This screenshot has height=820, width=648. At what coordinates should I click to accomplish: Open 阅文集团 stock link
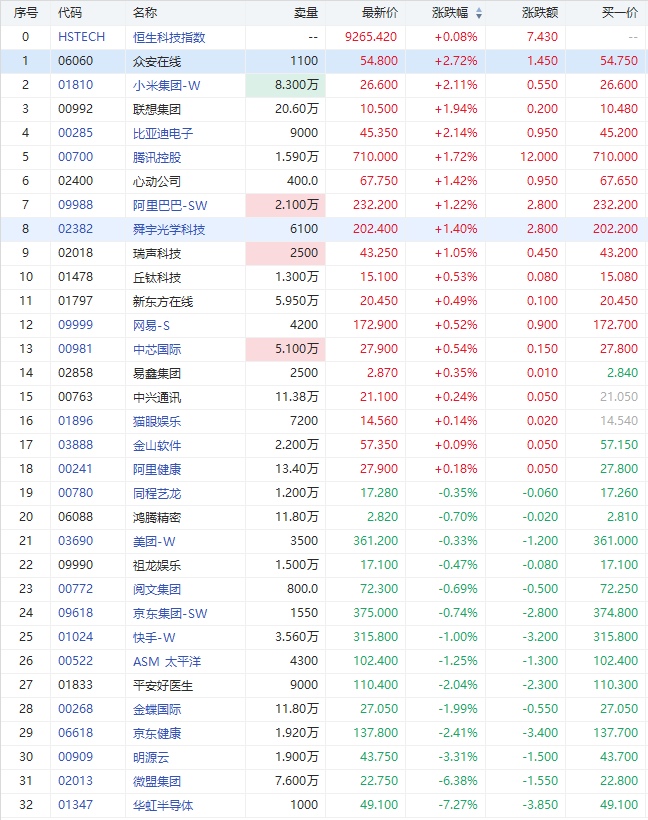tap(157, 590)
